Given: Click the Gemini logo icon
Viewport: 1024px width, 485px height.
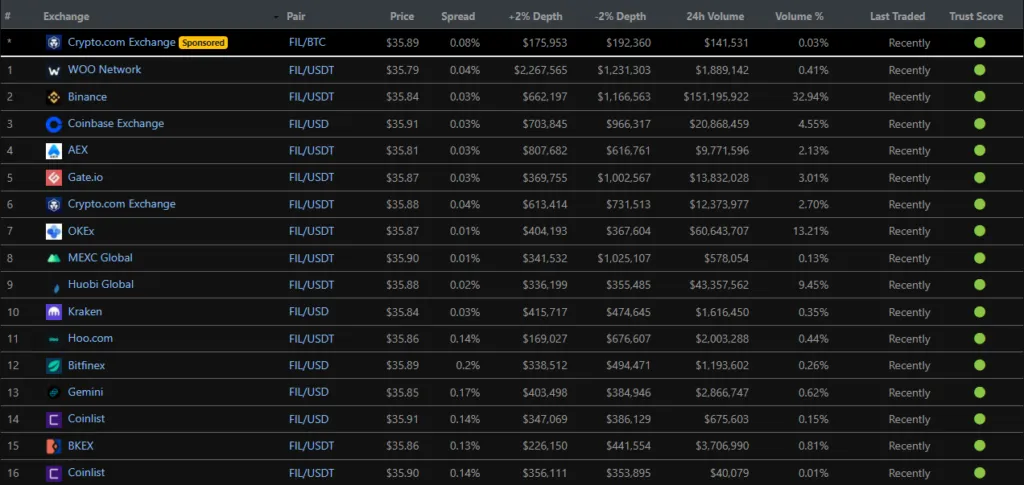Looking at the screenshot, I should point(54,392).
